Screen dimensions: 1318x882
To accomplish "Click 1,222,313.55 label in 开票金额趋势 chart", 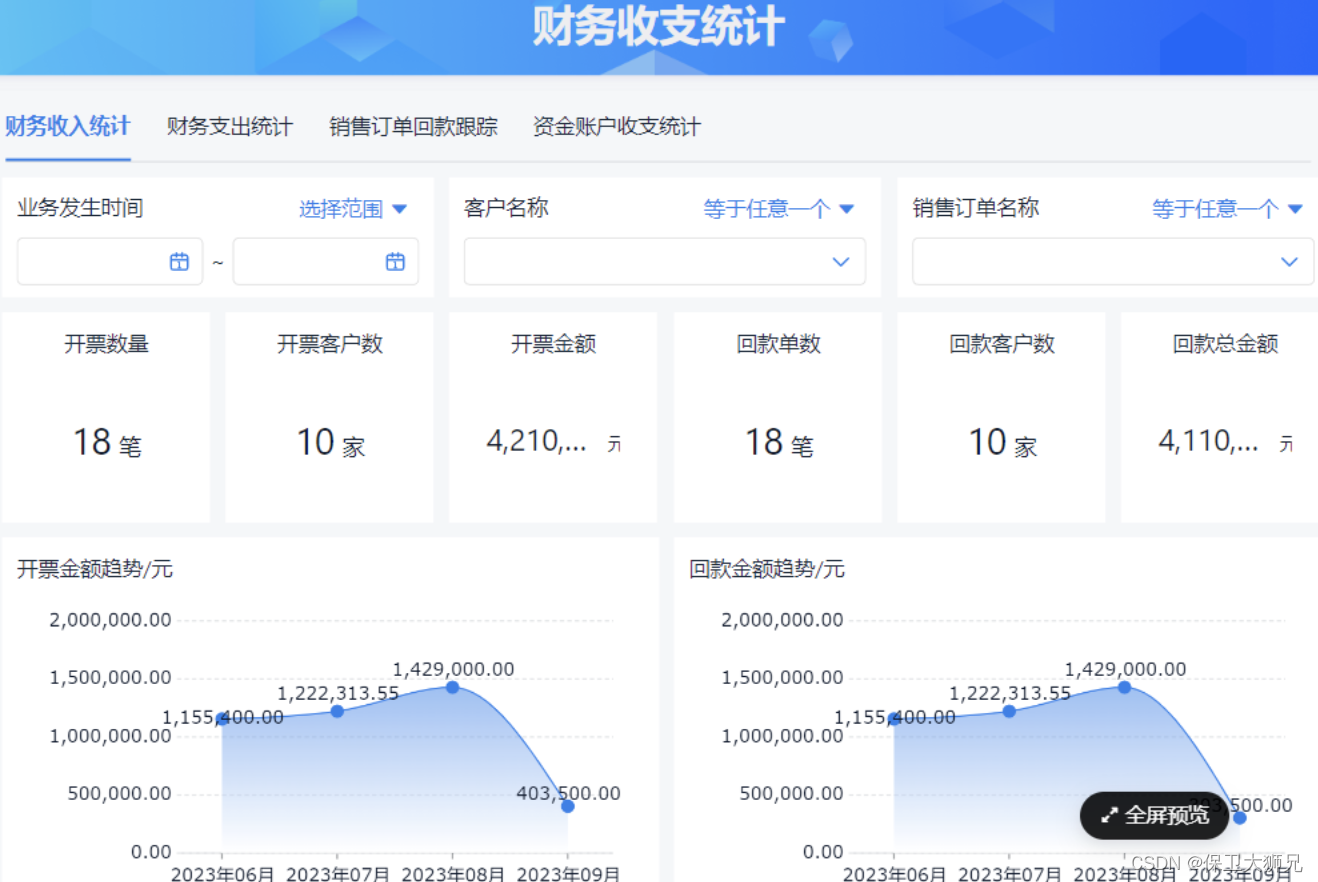I will coord(338,693).
